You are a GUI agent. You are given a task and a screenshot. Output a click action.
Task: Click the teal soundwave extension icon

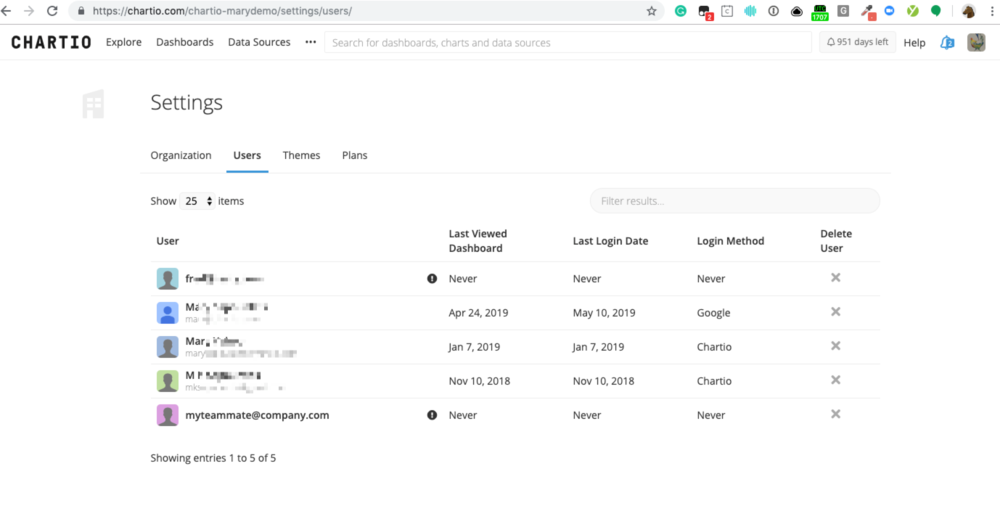[750, 11]
